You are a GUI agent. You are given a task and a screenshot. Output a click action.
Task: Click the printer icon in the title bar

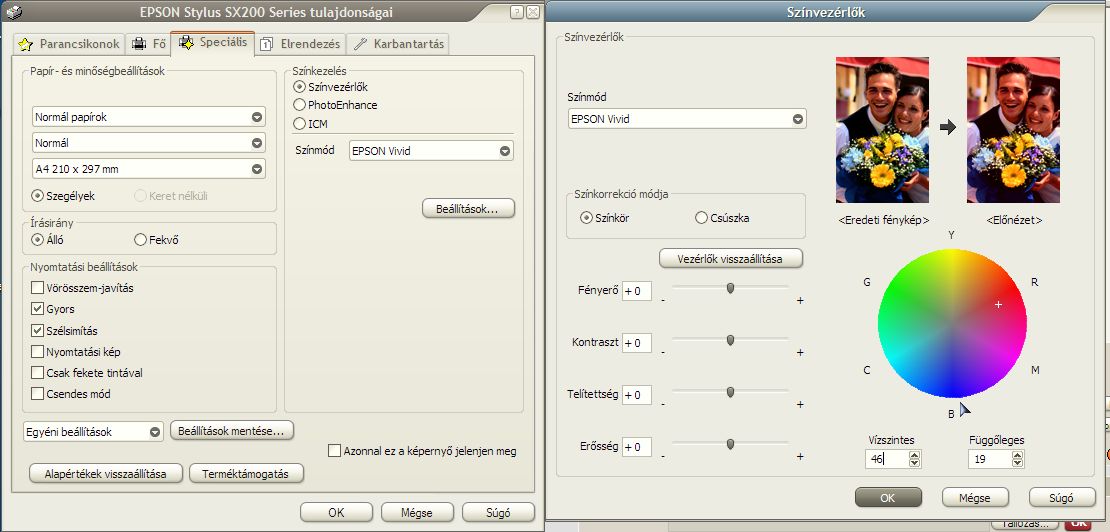12,11
